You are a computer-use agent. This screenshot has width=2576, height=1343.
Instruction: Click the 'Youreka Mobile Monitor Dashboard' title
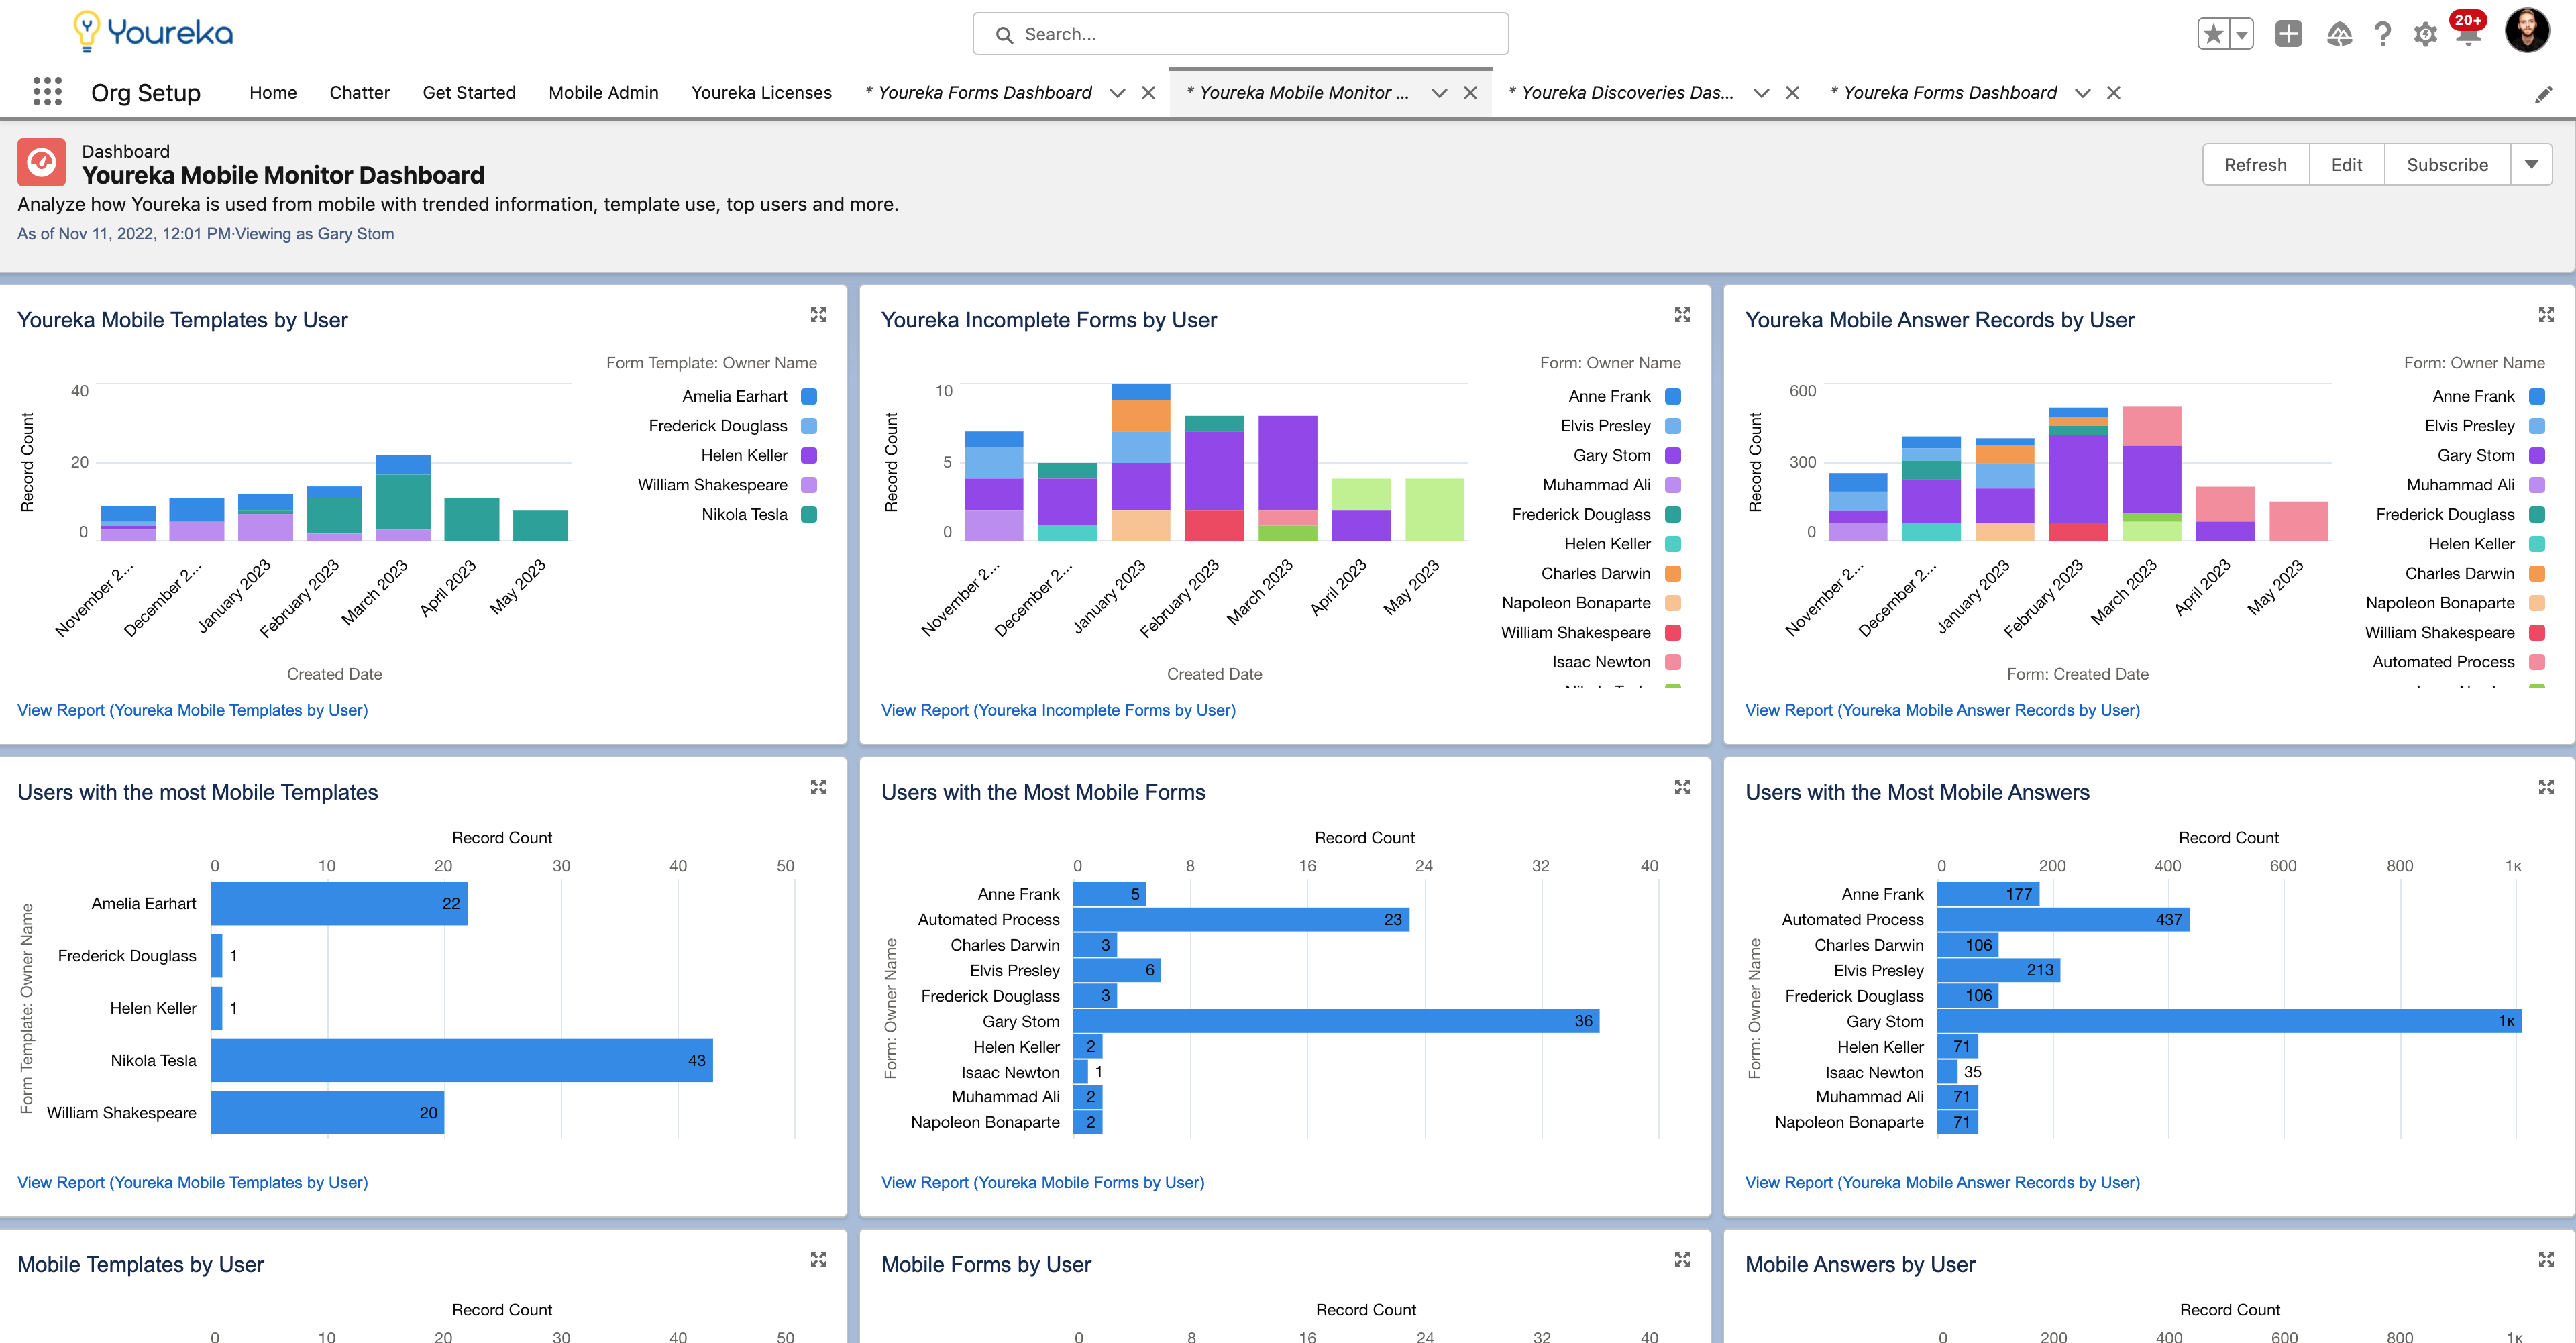283,176
